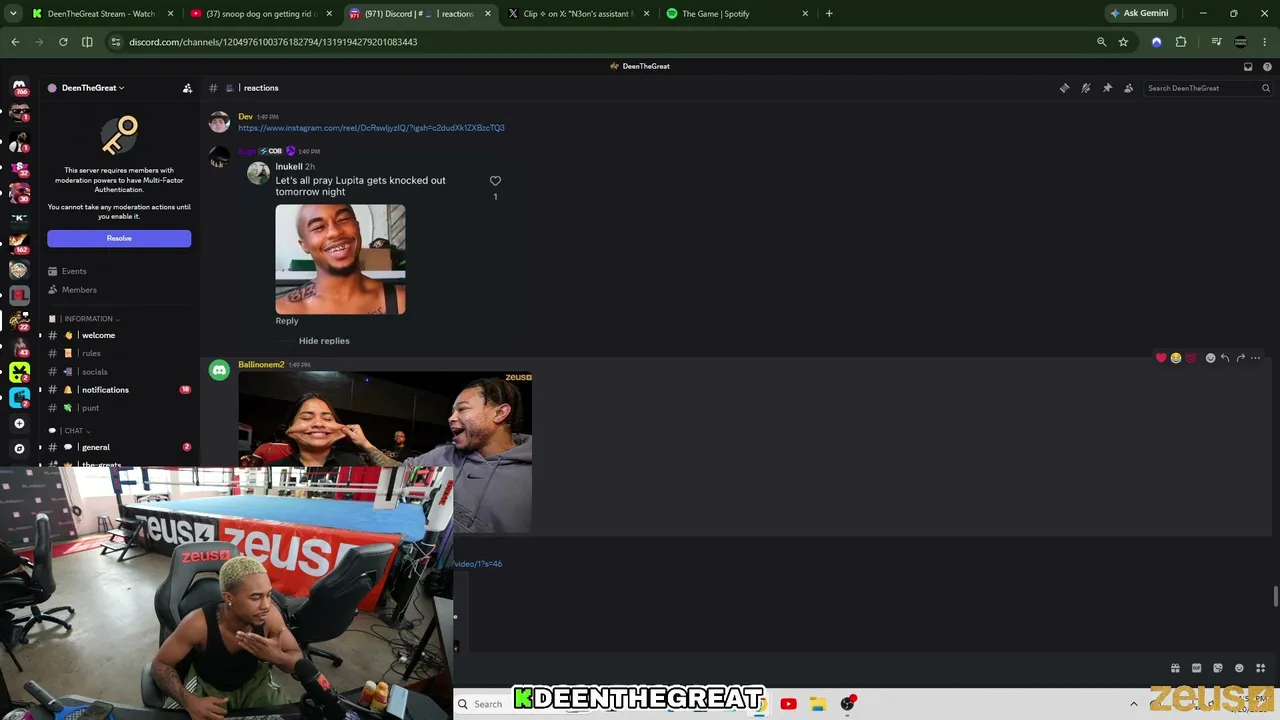Image resolution: width=1280 pixels, height=720 pixels.
Task: Open Chrome zoom magnifier in address bar
Action: (1101, 42)
